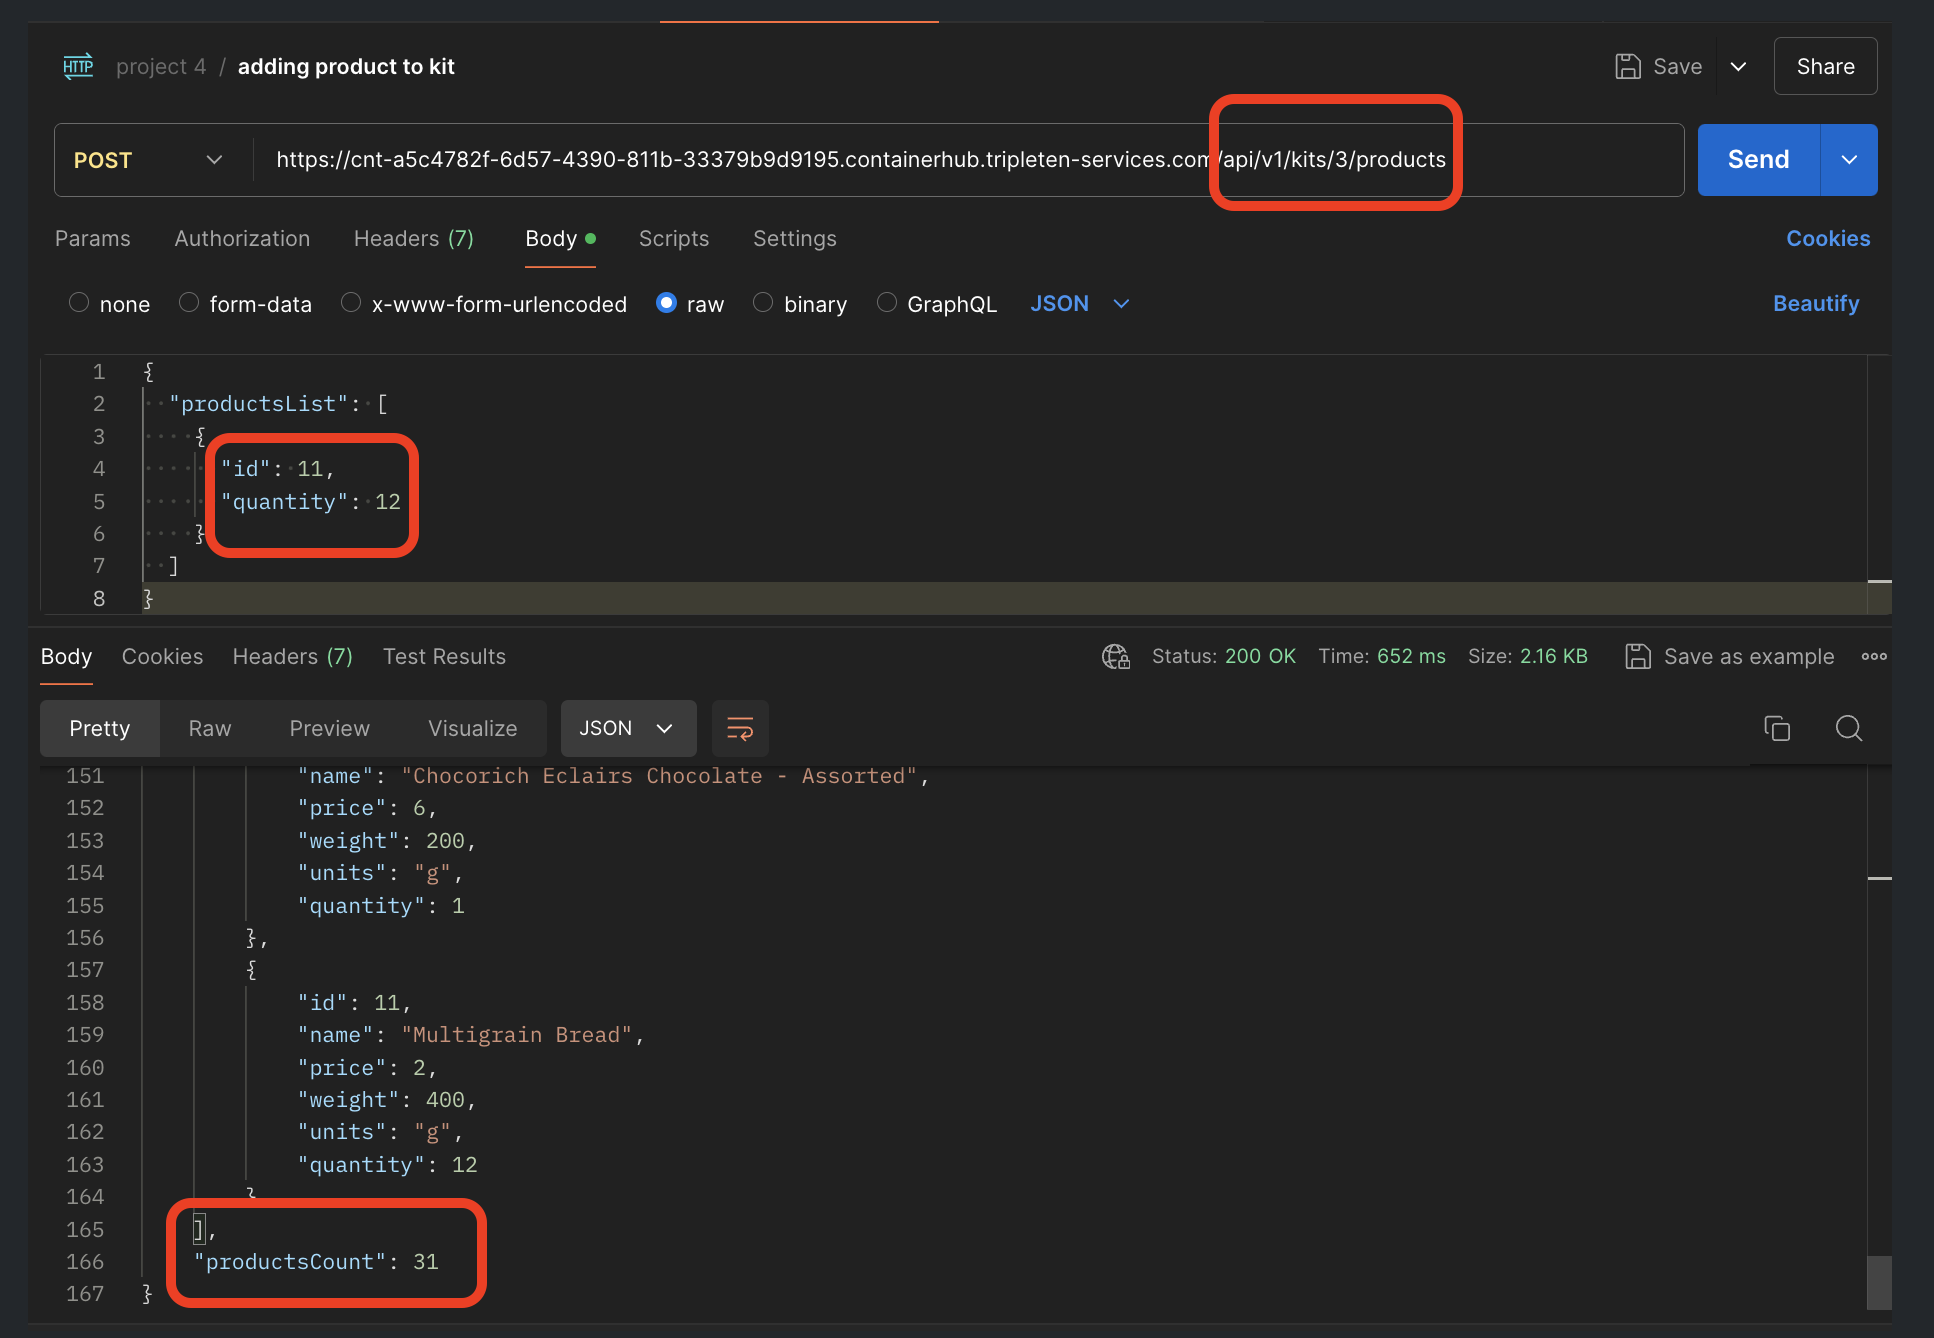The height and width of the screenshot is (1338, 1934).
Task: Open the Scripts tab
Action: [x=674, y=238]
